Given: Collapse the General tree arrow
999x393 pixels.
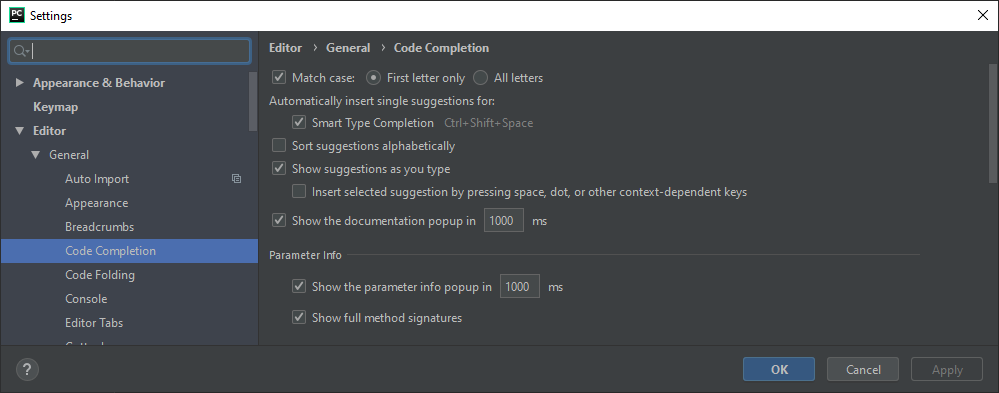Looking at the screenshot, I should [36, 155].
